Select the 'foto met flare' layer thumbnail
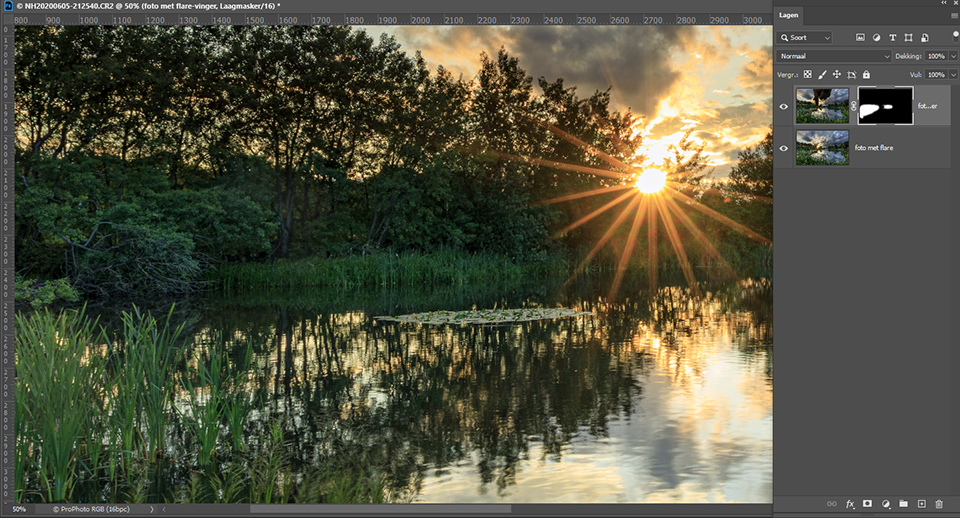Screen dimensions: 960x518 822,147
